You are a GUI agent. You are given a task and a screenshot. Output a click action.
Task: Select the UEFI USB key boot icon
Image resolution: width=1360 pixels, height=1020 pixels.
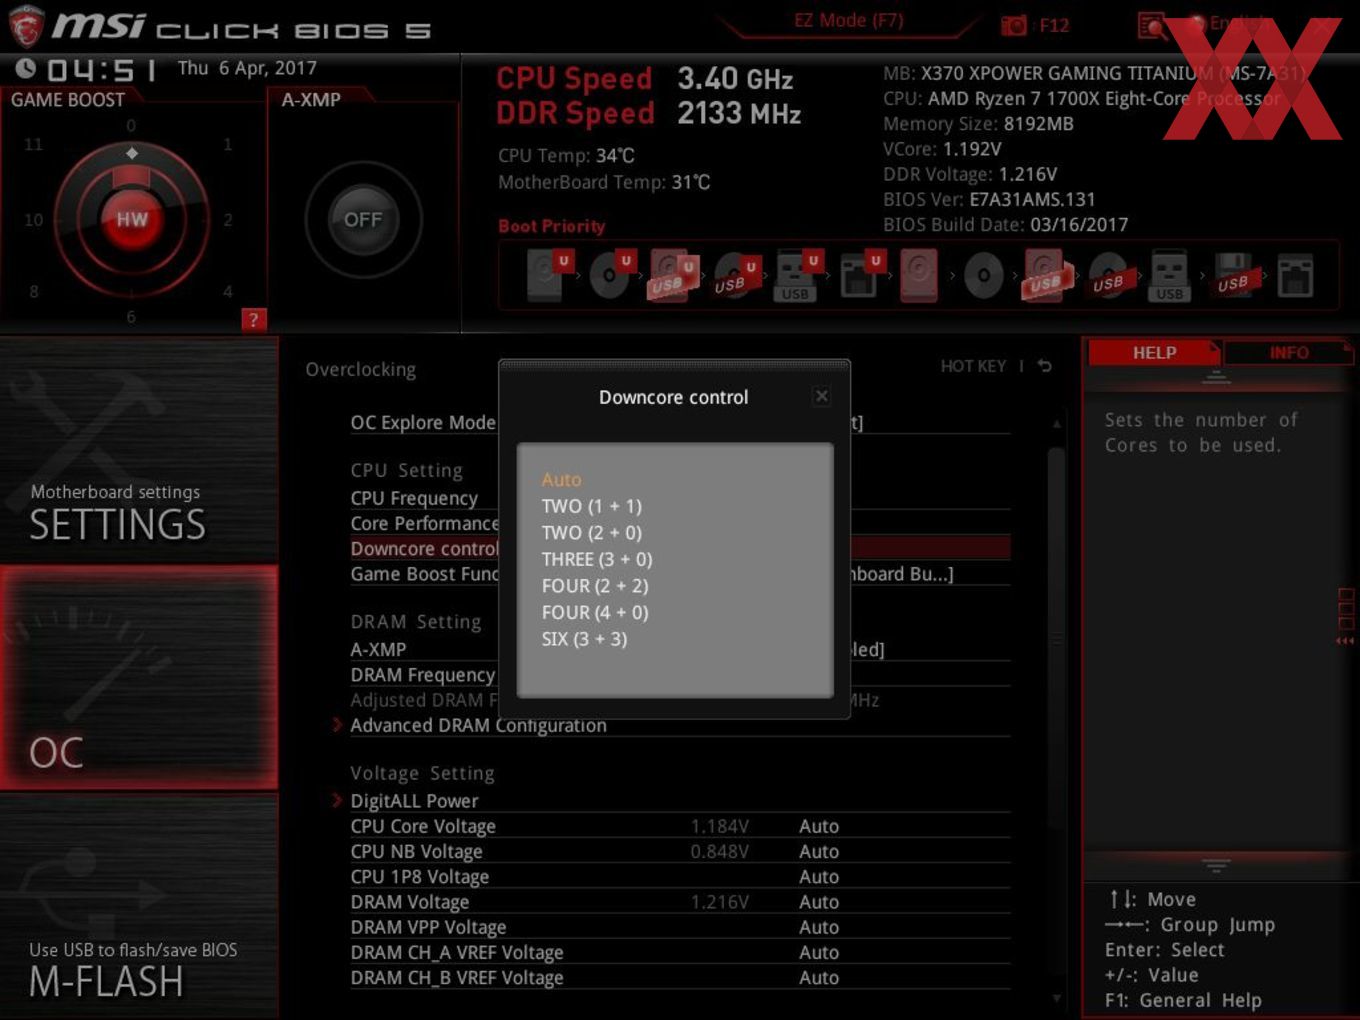coord(797,276)
